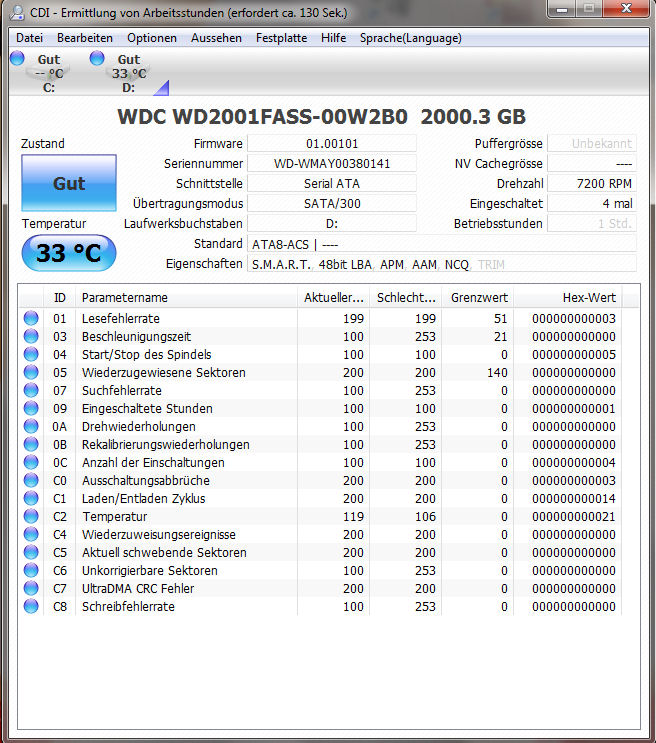Click the 33 °C temperature button
Viewport: 656px width, 743px height.
pos(69,253)
